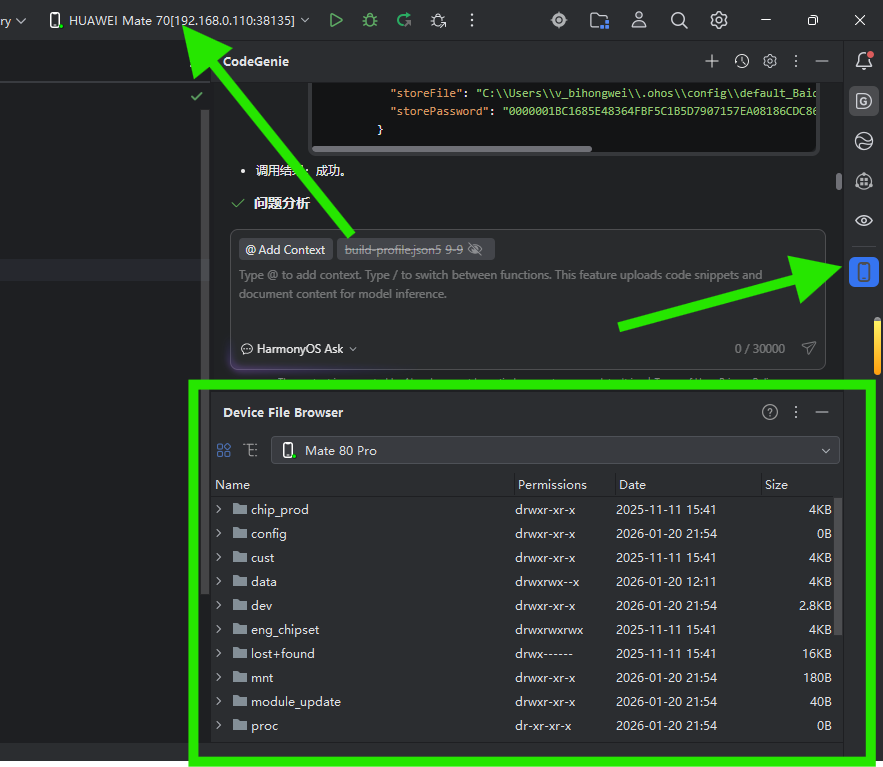Open CodeGenie chat history clock icon
Viewport: 883px width, 767px height.
pos(742,61)
